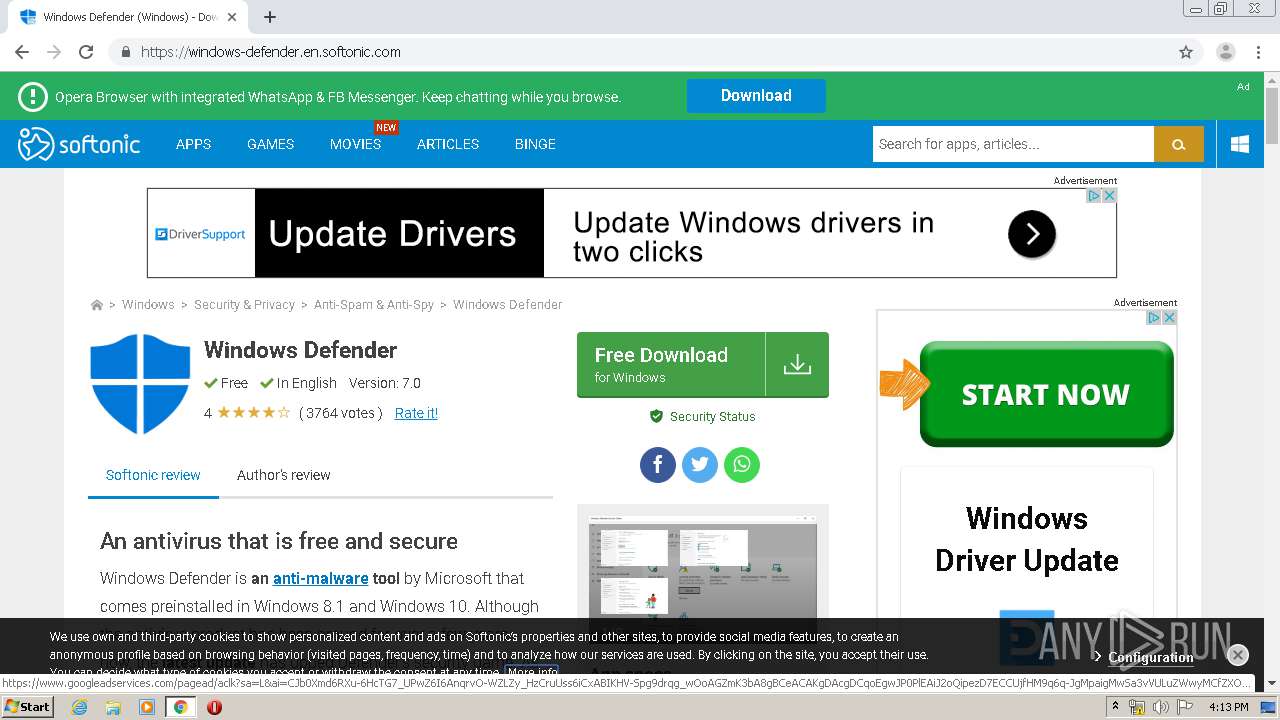Open Chrome's three-dot menu
1280x720 pixels.
click(1258, 52)
